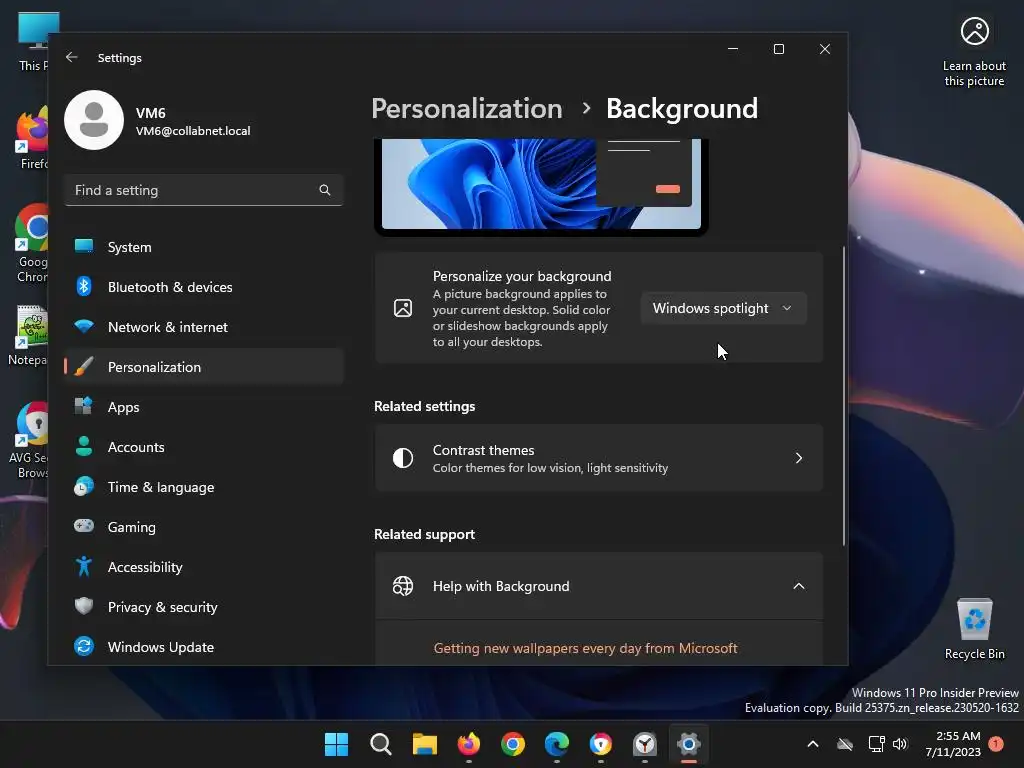Open the clock showing 2:55 AM
This screenshot has width=1024, height=768.
tap(953, 744)
